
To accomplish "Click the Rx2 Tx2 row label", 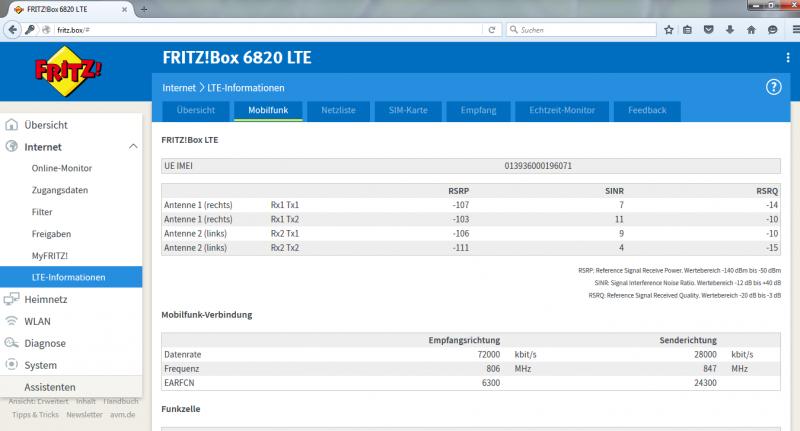I will point(285,248).
